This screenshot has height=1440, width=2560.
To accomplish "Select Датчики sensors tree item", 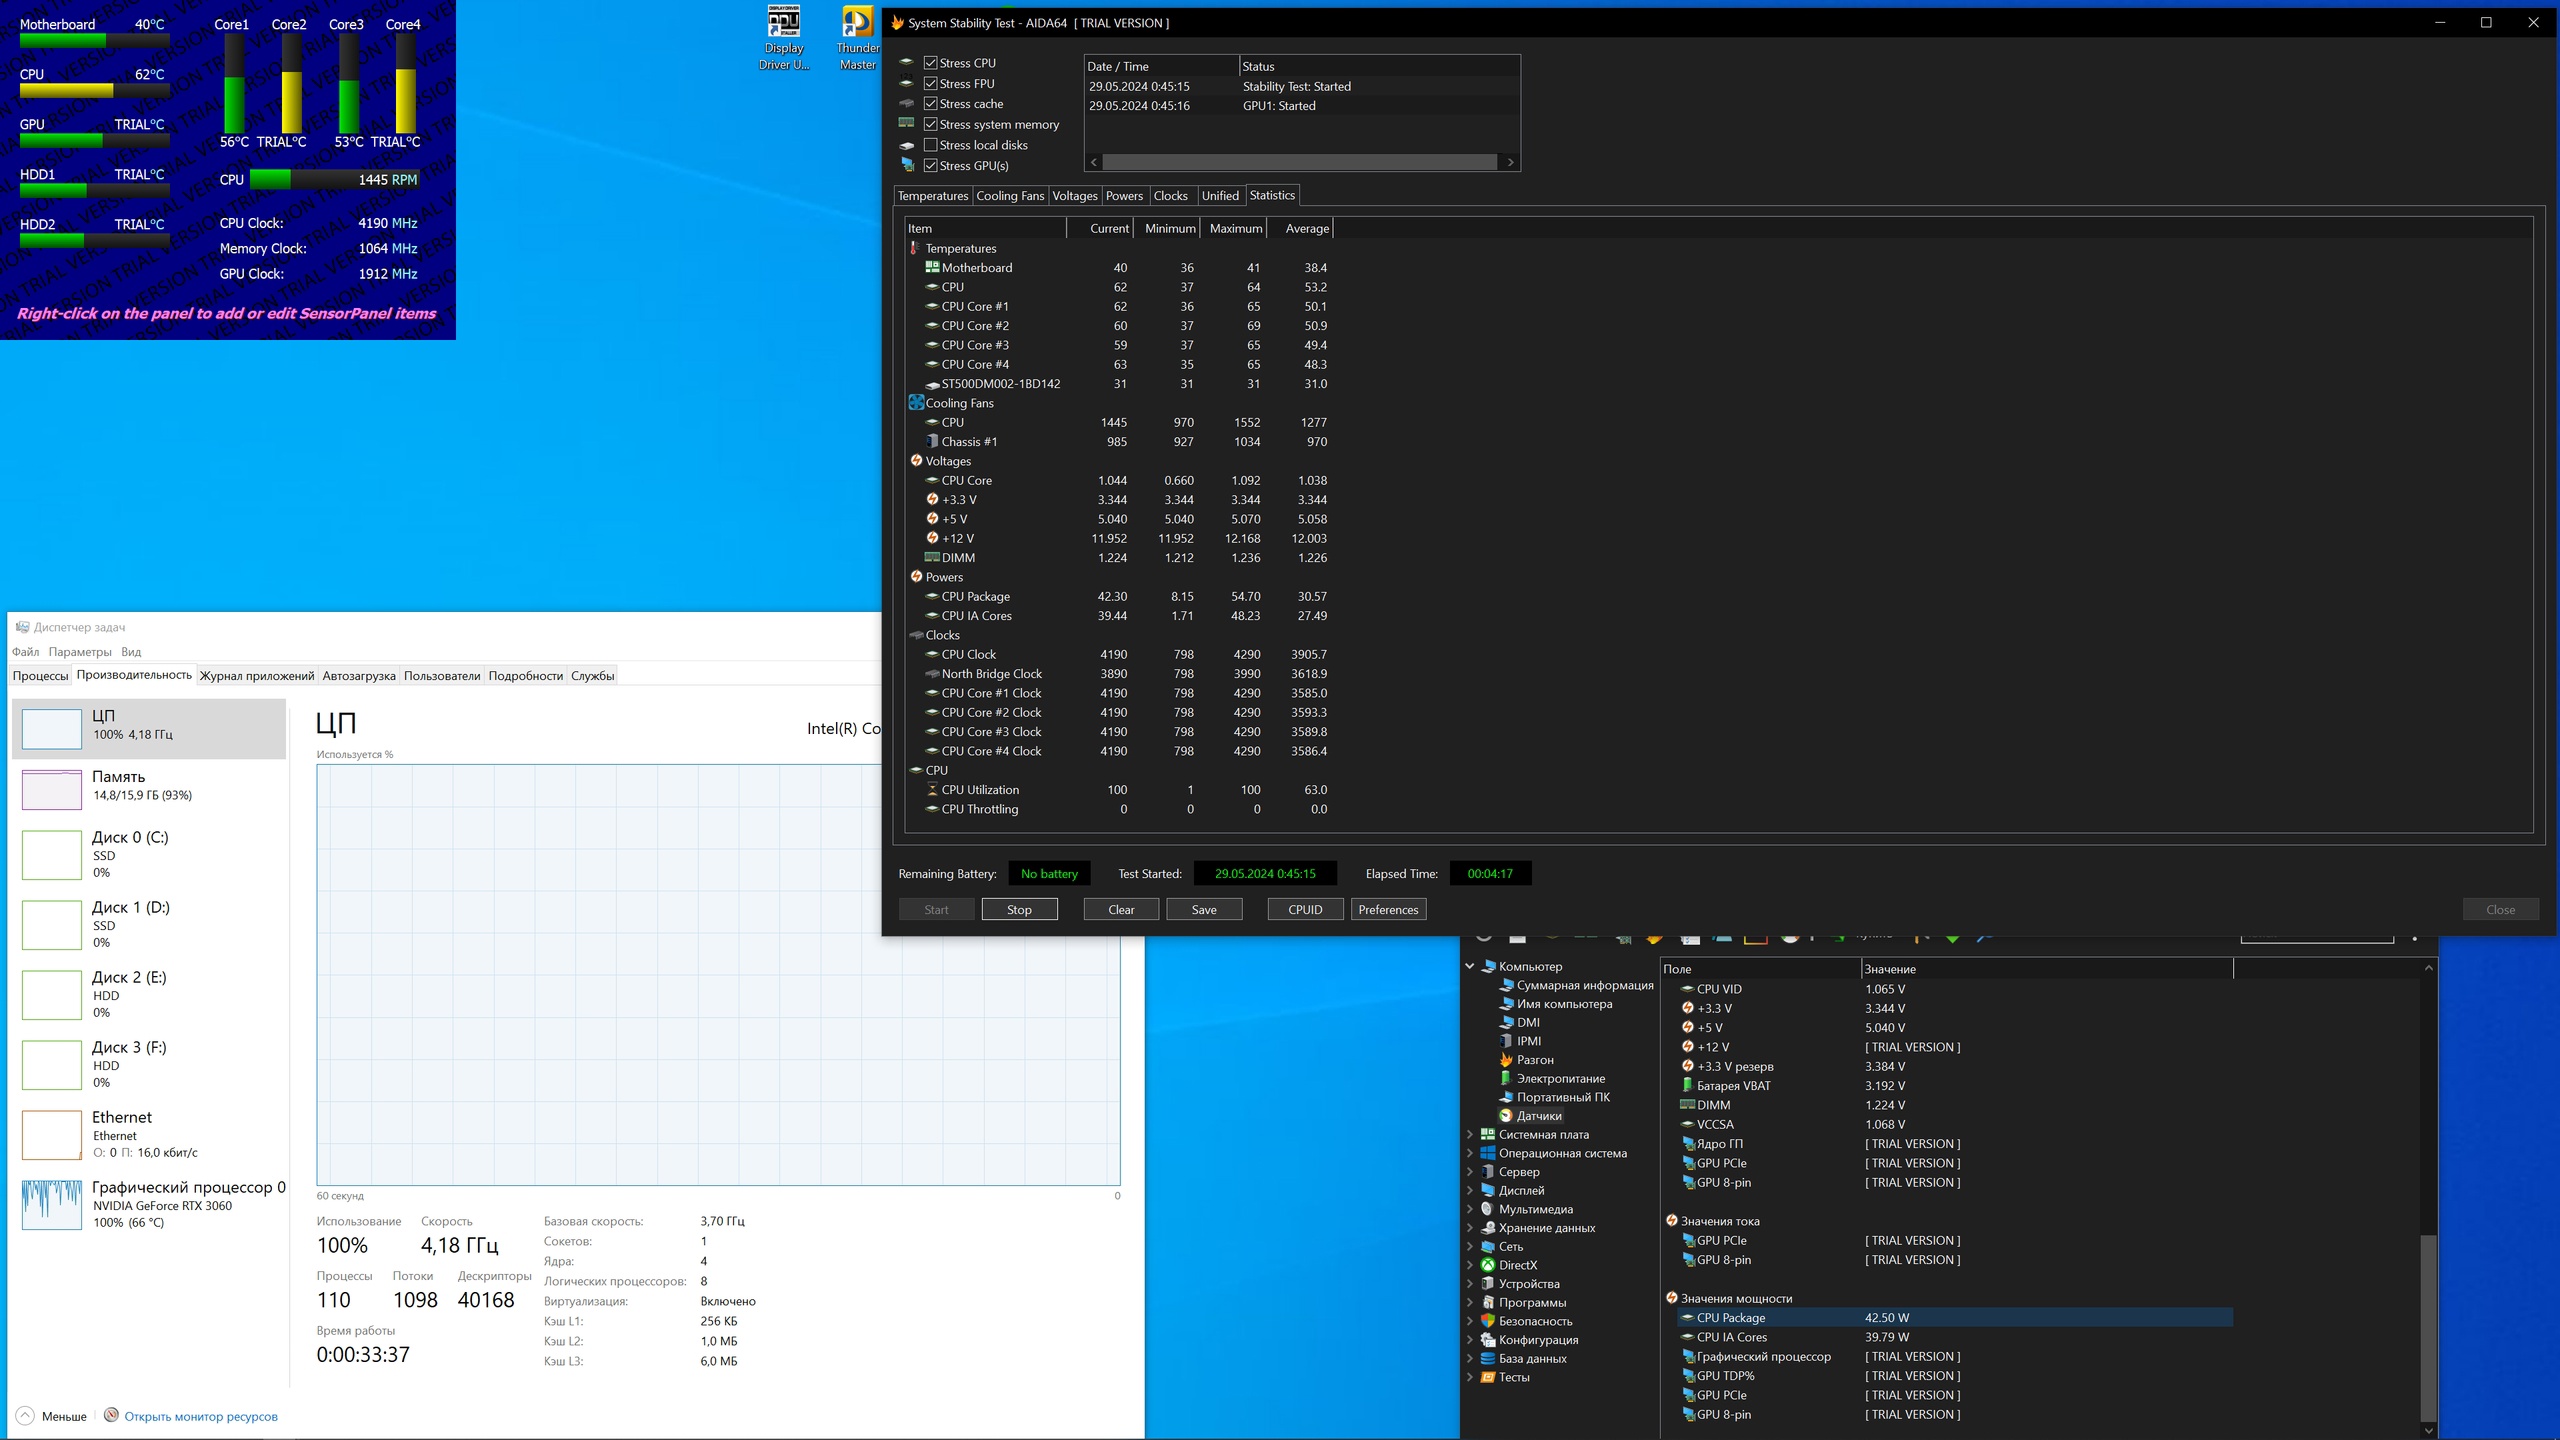I will [x=1538, y=1116].
